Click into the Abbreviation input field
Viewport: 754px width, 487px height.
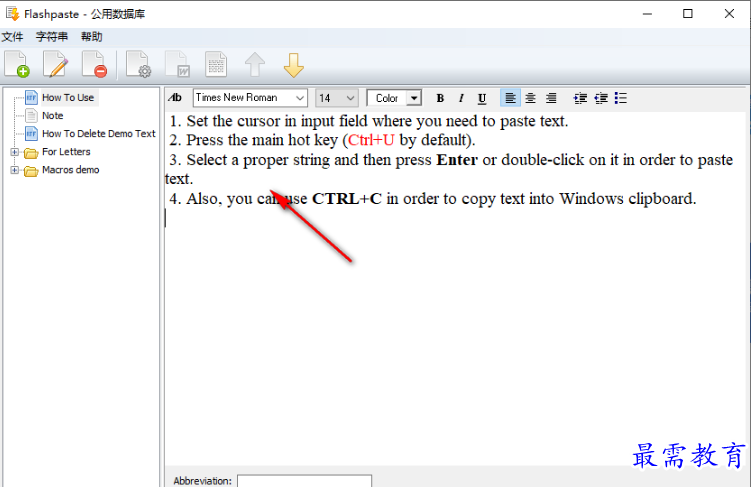click(x=304, y=481)
